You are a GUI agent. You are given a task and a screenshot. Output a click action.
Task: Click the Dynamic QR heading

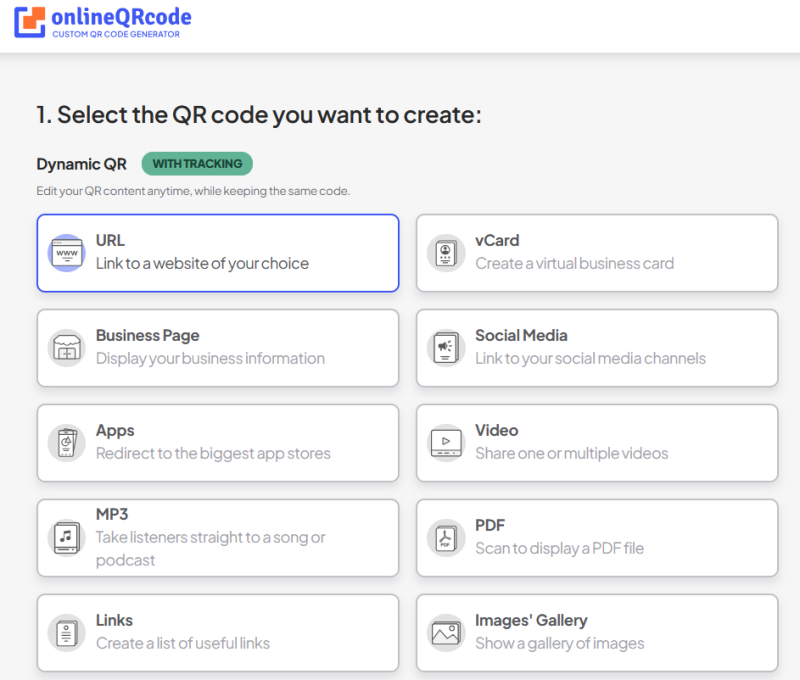coord(81,163)
